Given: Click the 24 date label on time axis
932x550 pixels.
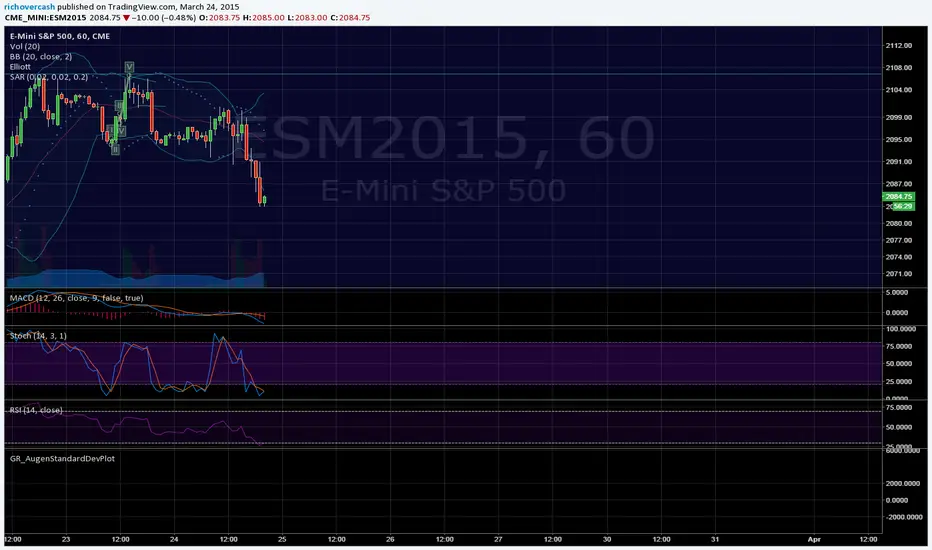Looking at the screenshot, I should [x=174, y=540].
